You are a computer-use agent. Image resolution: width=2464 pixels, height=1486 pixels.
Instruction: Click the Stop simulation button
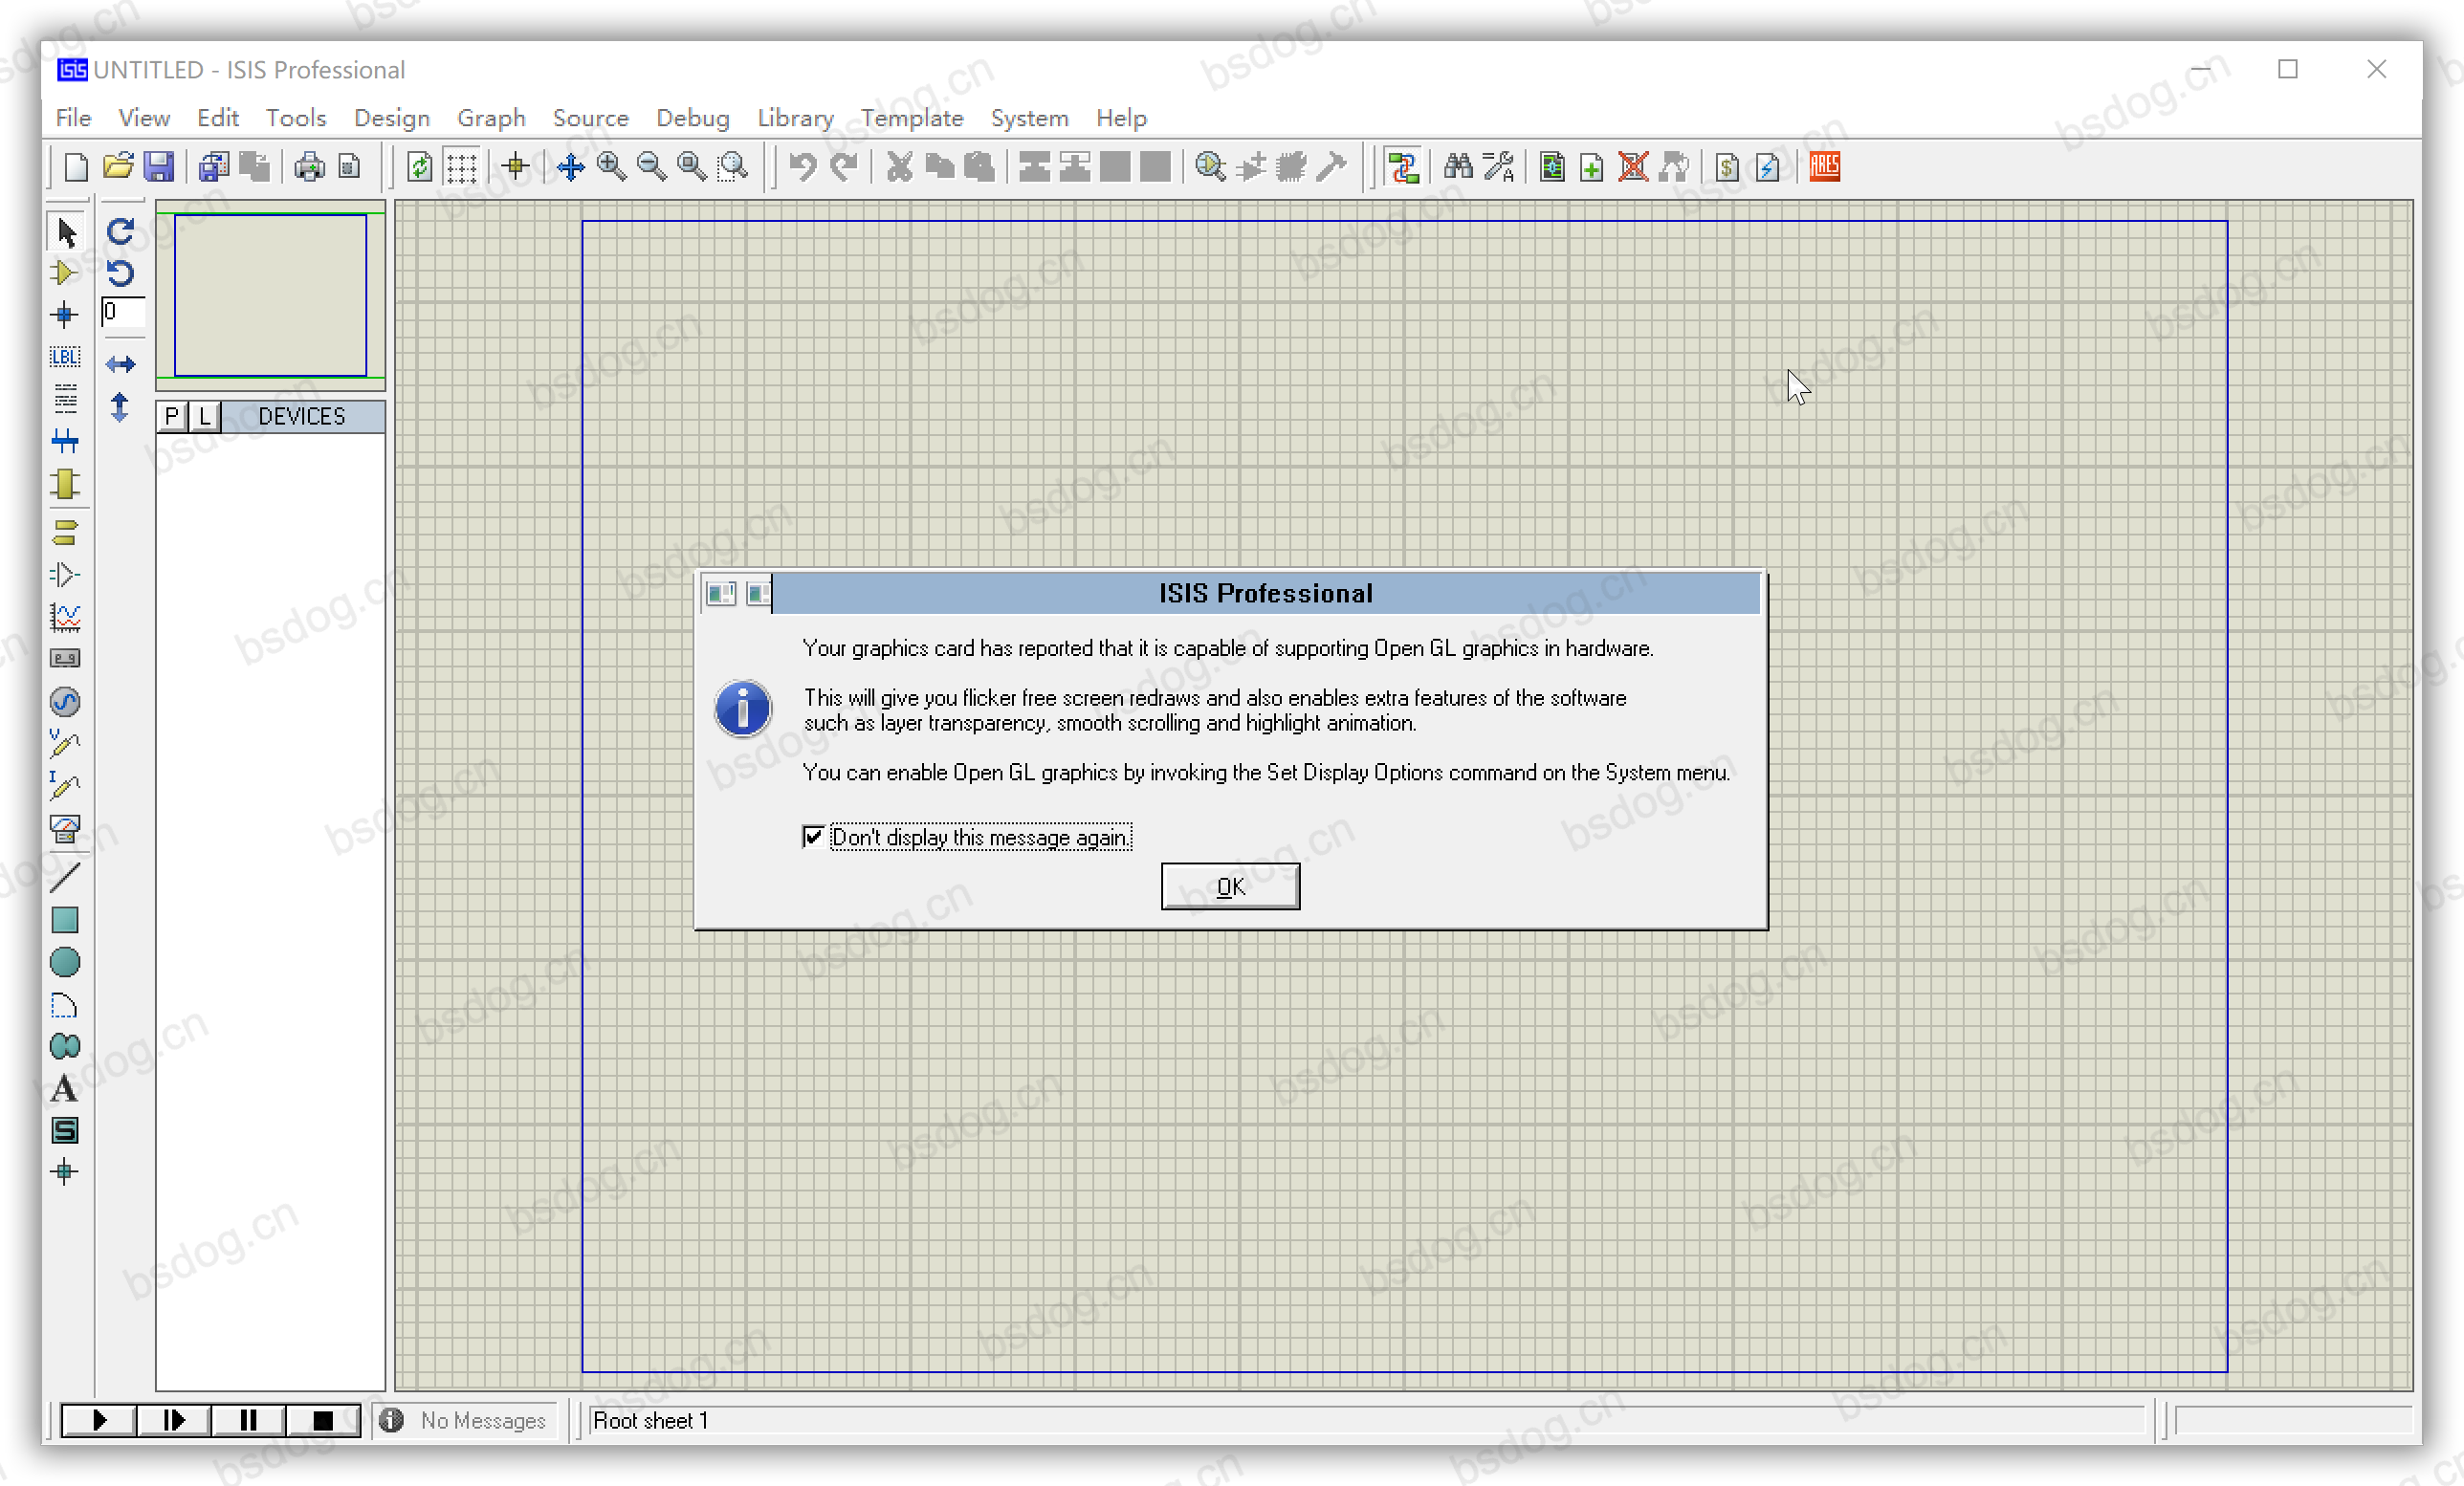point(323,1420)
